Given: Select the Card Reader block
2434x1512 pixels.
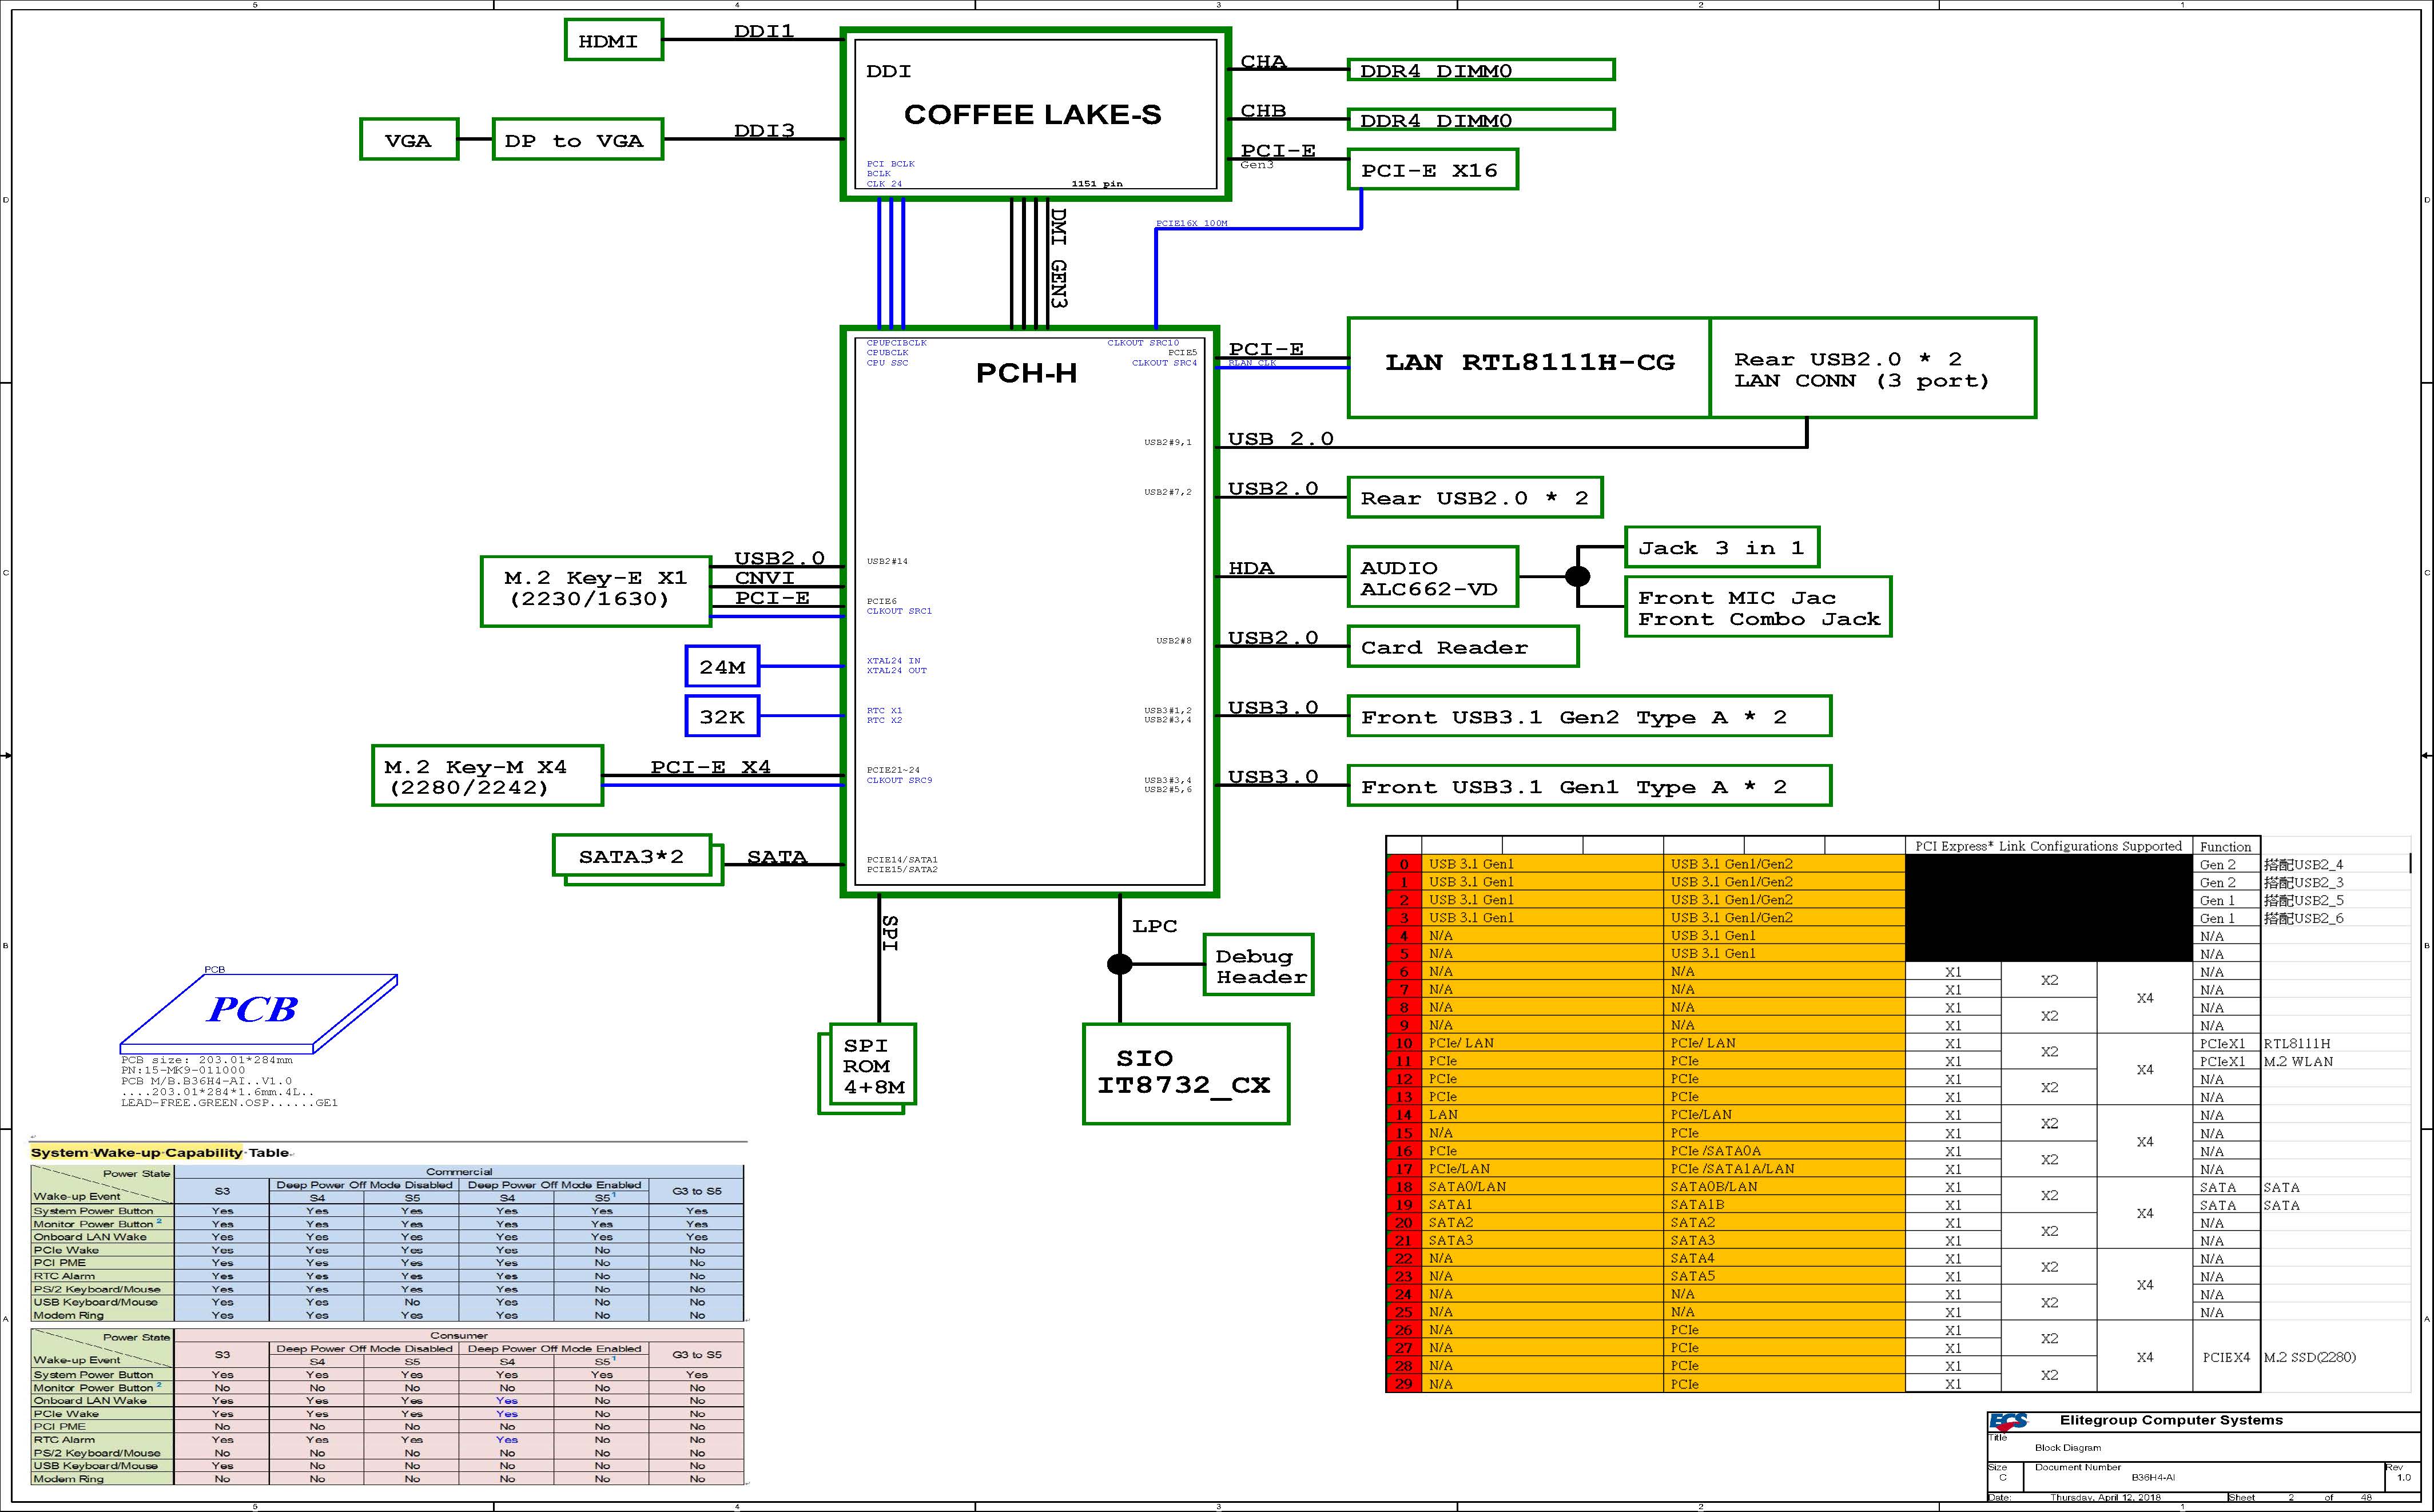Looking at the screenshot, I should click(1463, 647).
